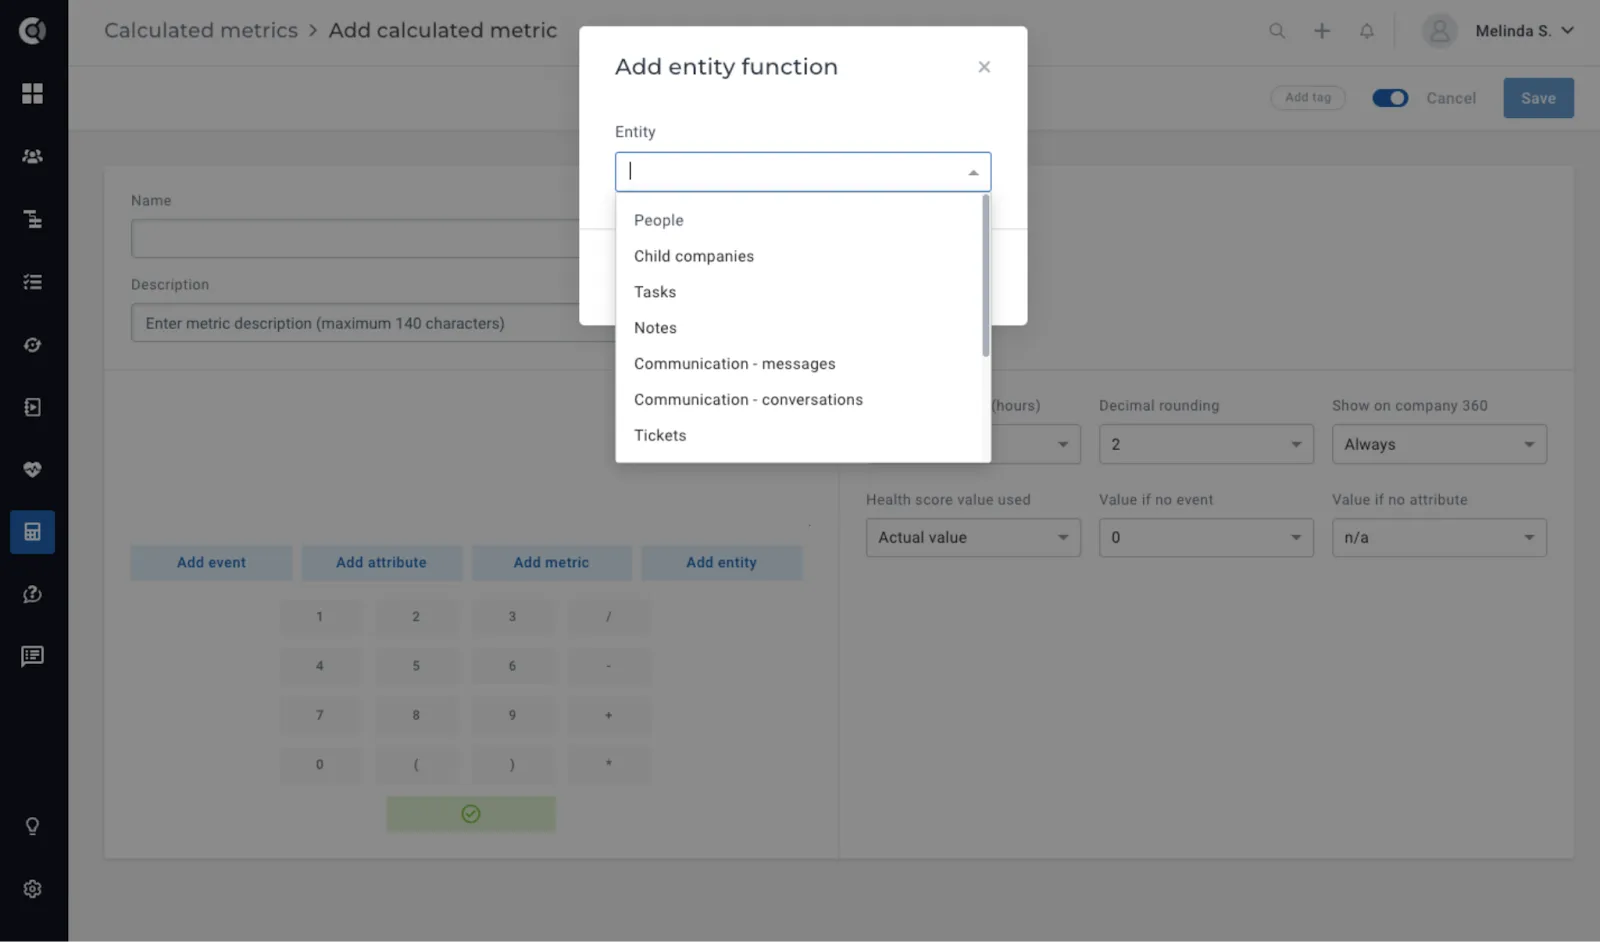Click the Add entity button
Screen dimensions: 1600x942
[x=721, y=562]
